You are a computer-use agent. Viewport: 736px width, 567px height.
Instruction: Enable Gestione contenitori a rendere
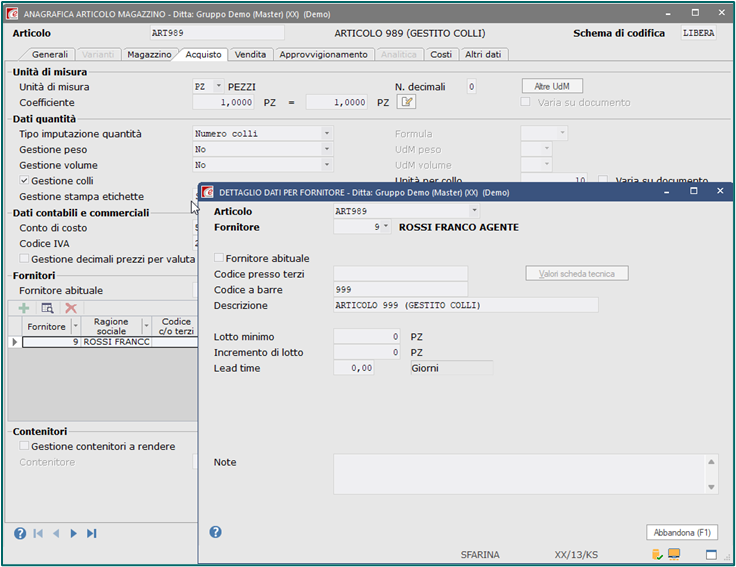(x=24, y=446)
